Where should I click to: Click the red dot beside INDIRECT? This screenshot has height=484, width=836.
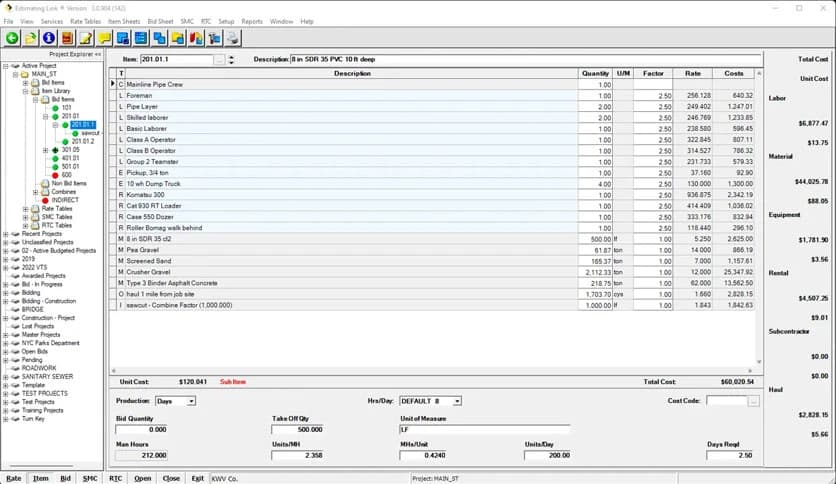tap(45, 200)
